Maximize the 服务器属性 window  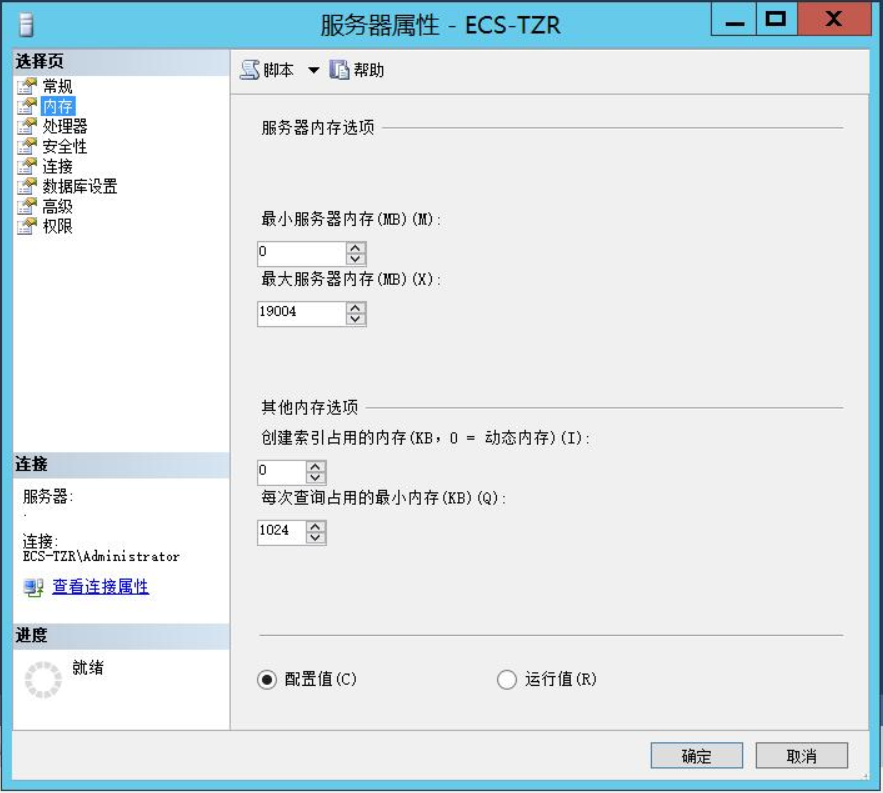(x=776, y=19)
